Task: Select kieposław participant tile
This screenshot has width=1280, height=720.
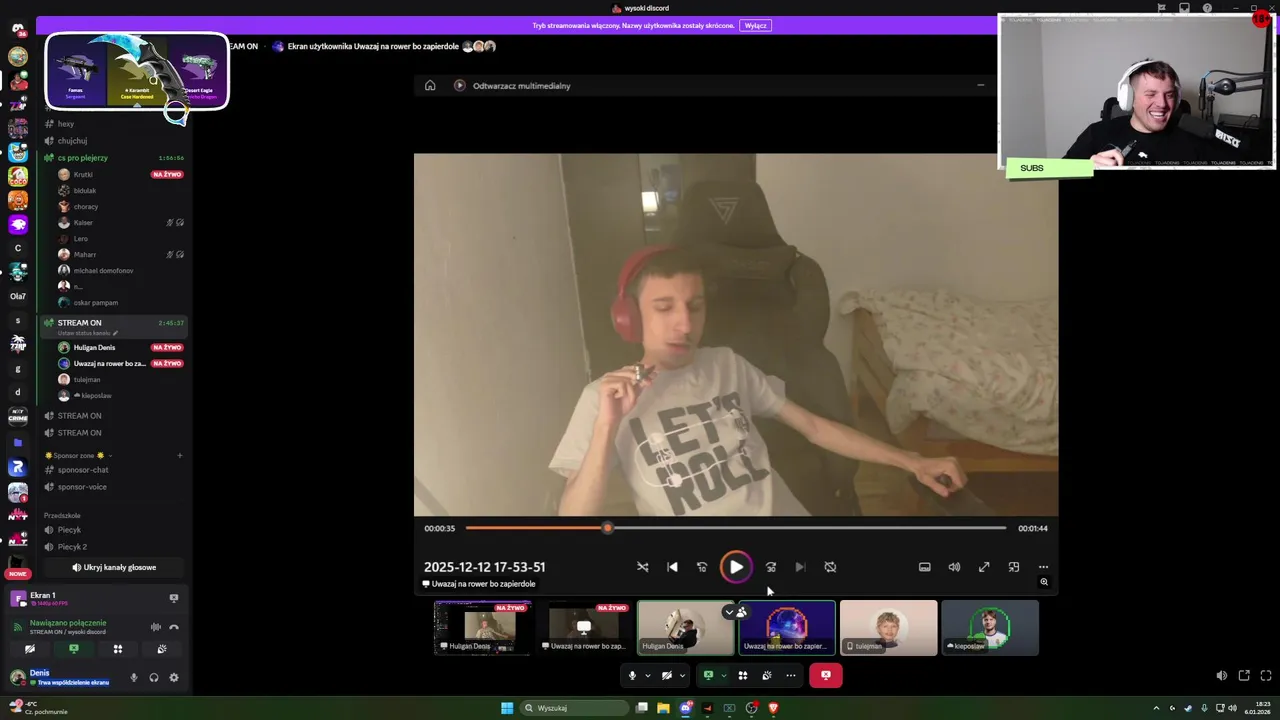Action: coord(990,627)
